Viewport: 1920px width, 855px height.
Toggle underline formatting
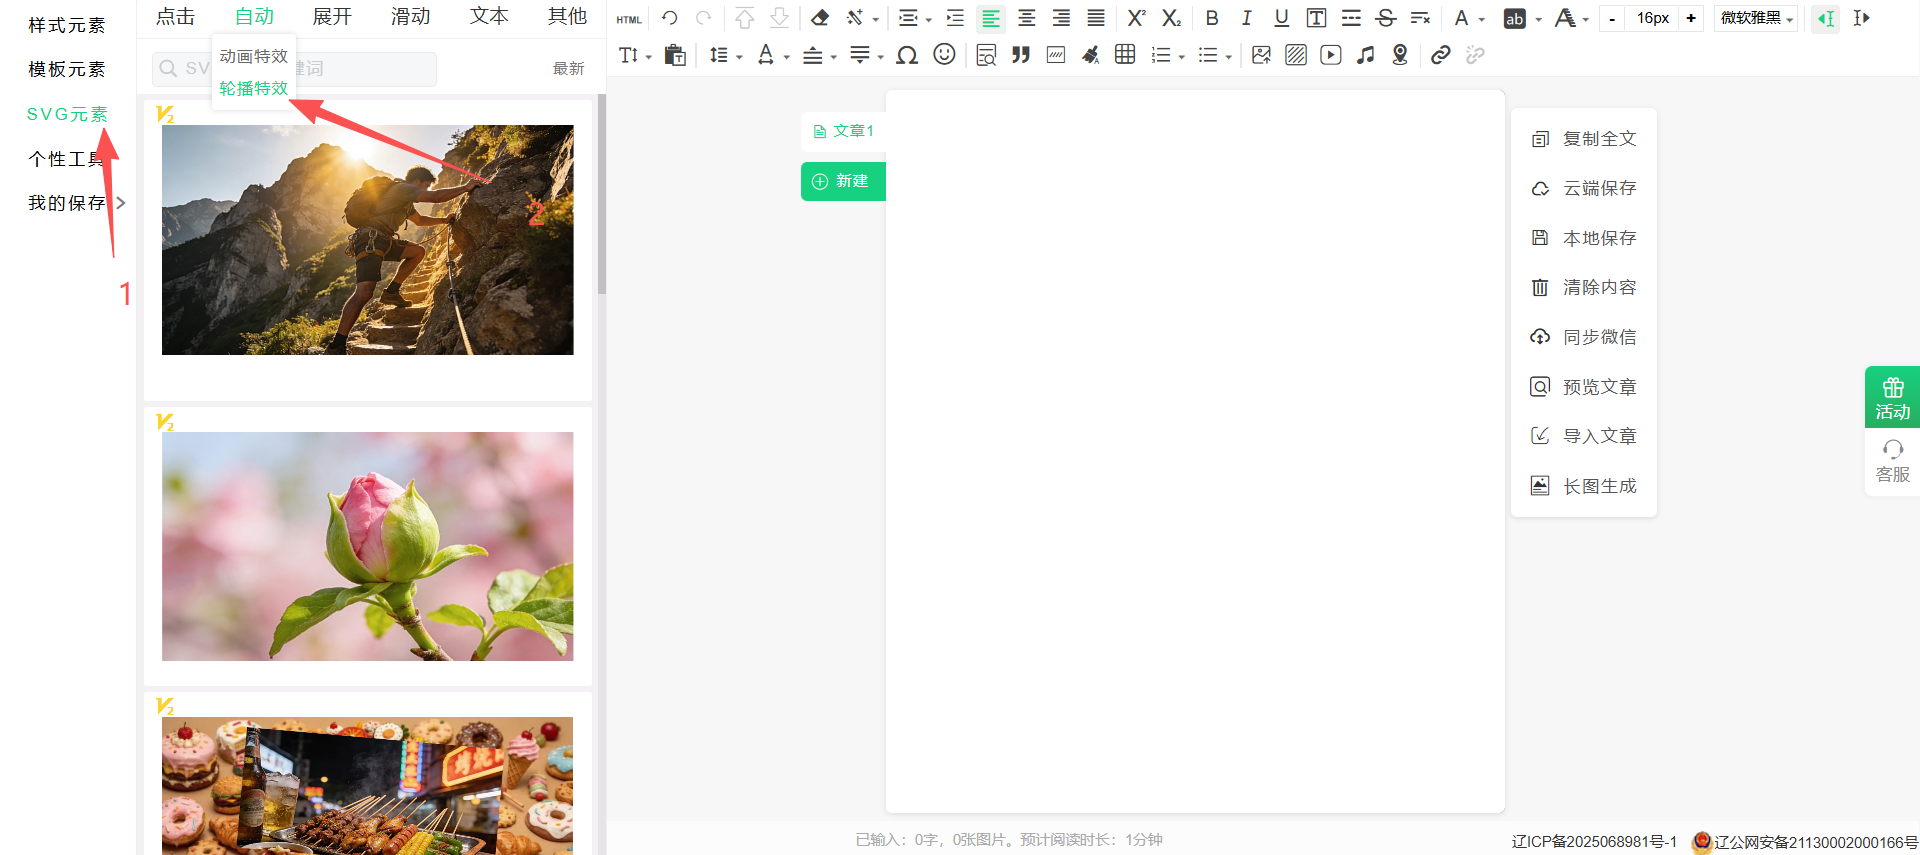(1281, 18)
